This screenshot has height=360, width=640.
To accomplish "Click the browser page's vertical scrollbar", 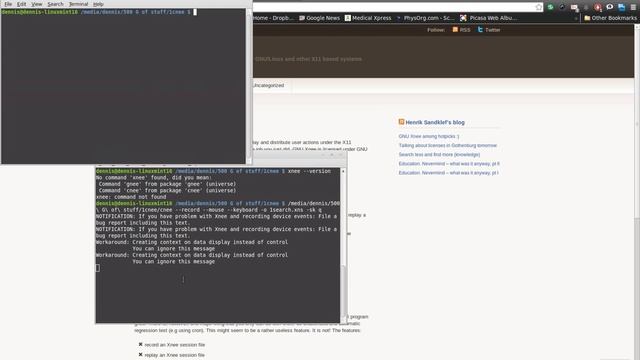I will tap(637, 192).
